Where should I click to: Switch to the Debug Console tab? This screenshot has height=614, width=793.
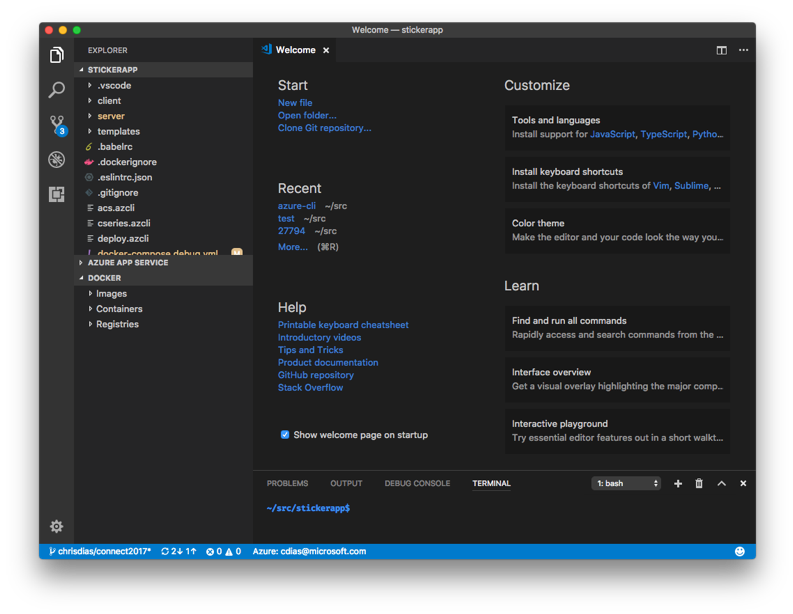coord(417,484)
